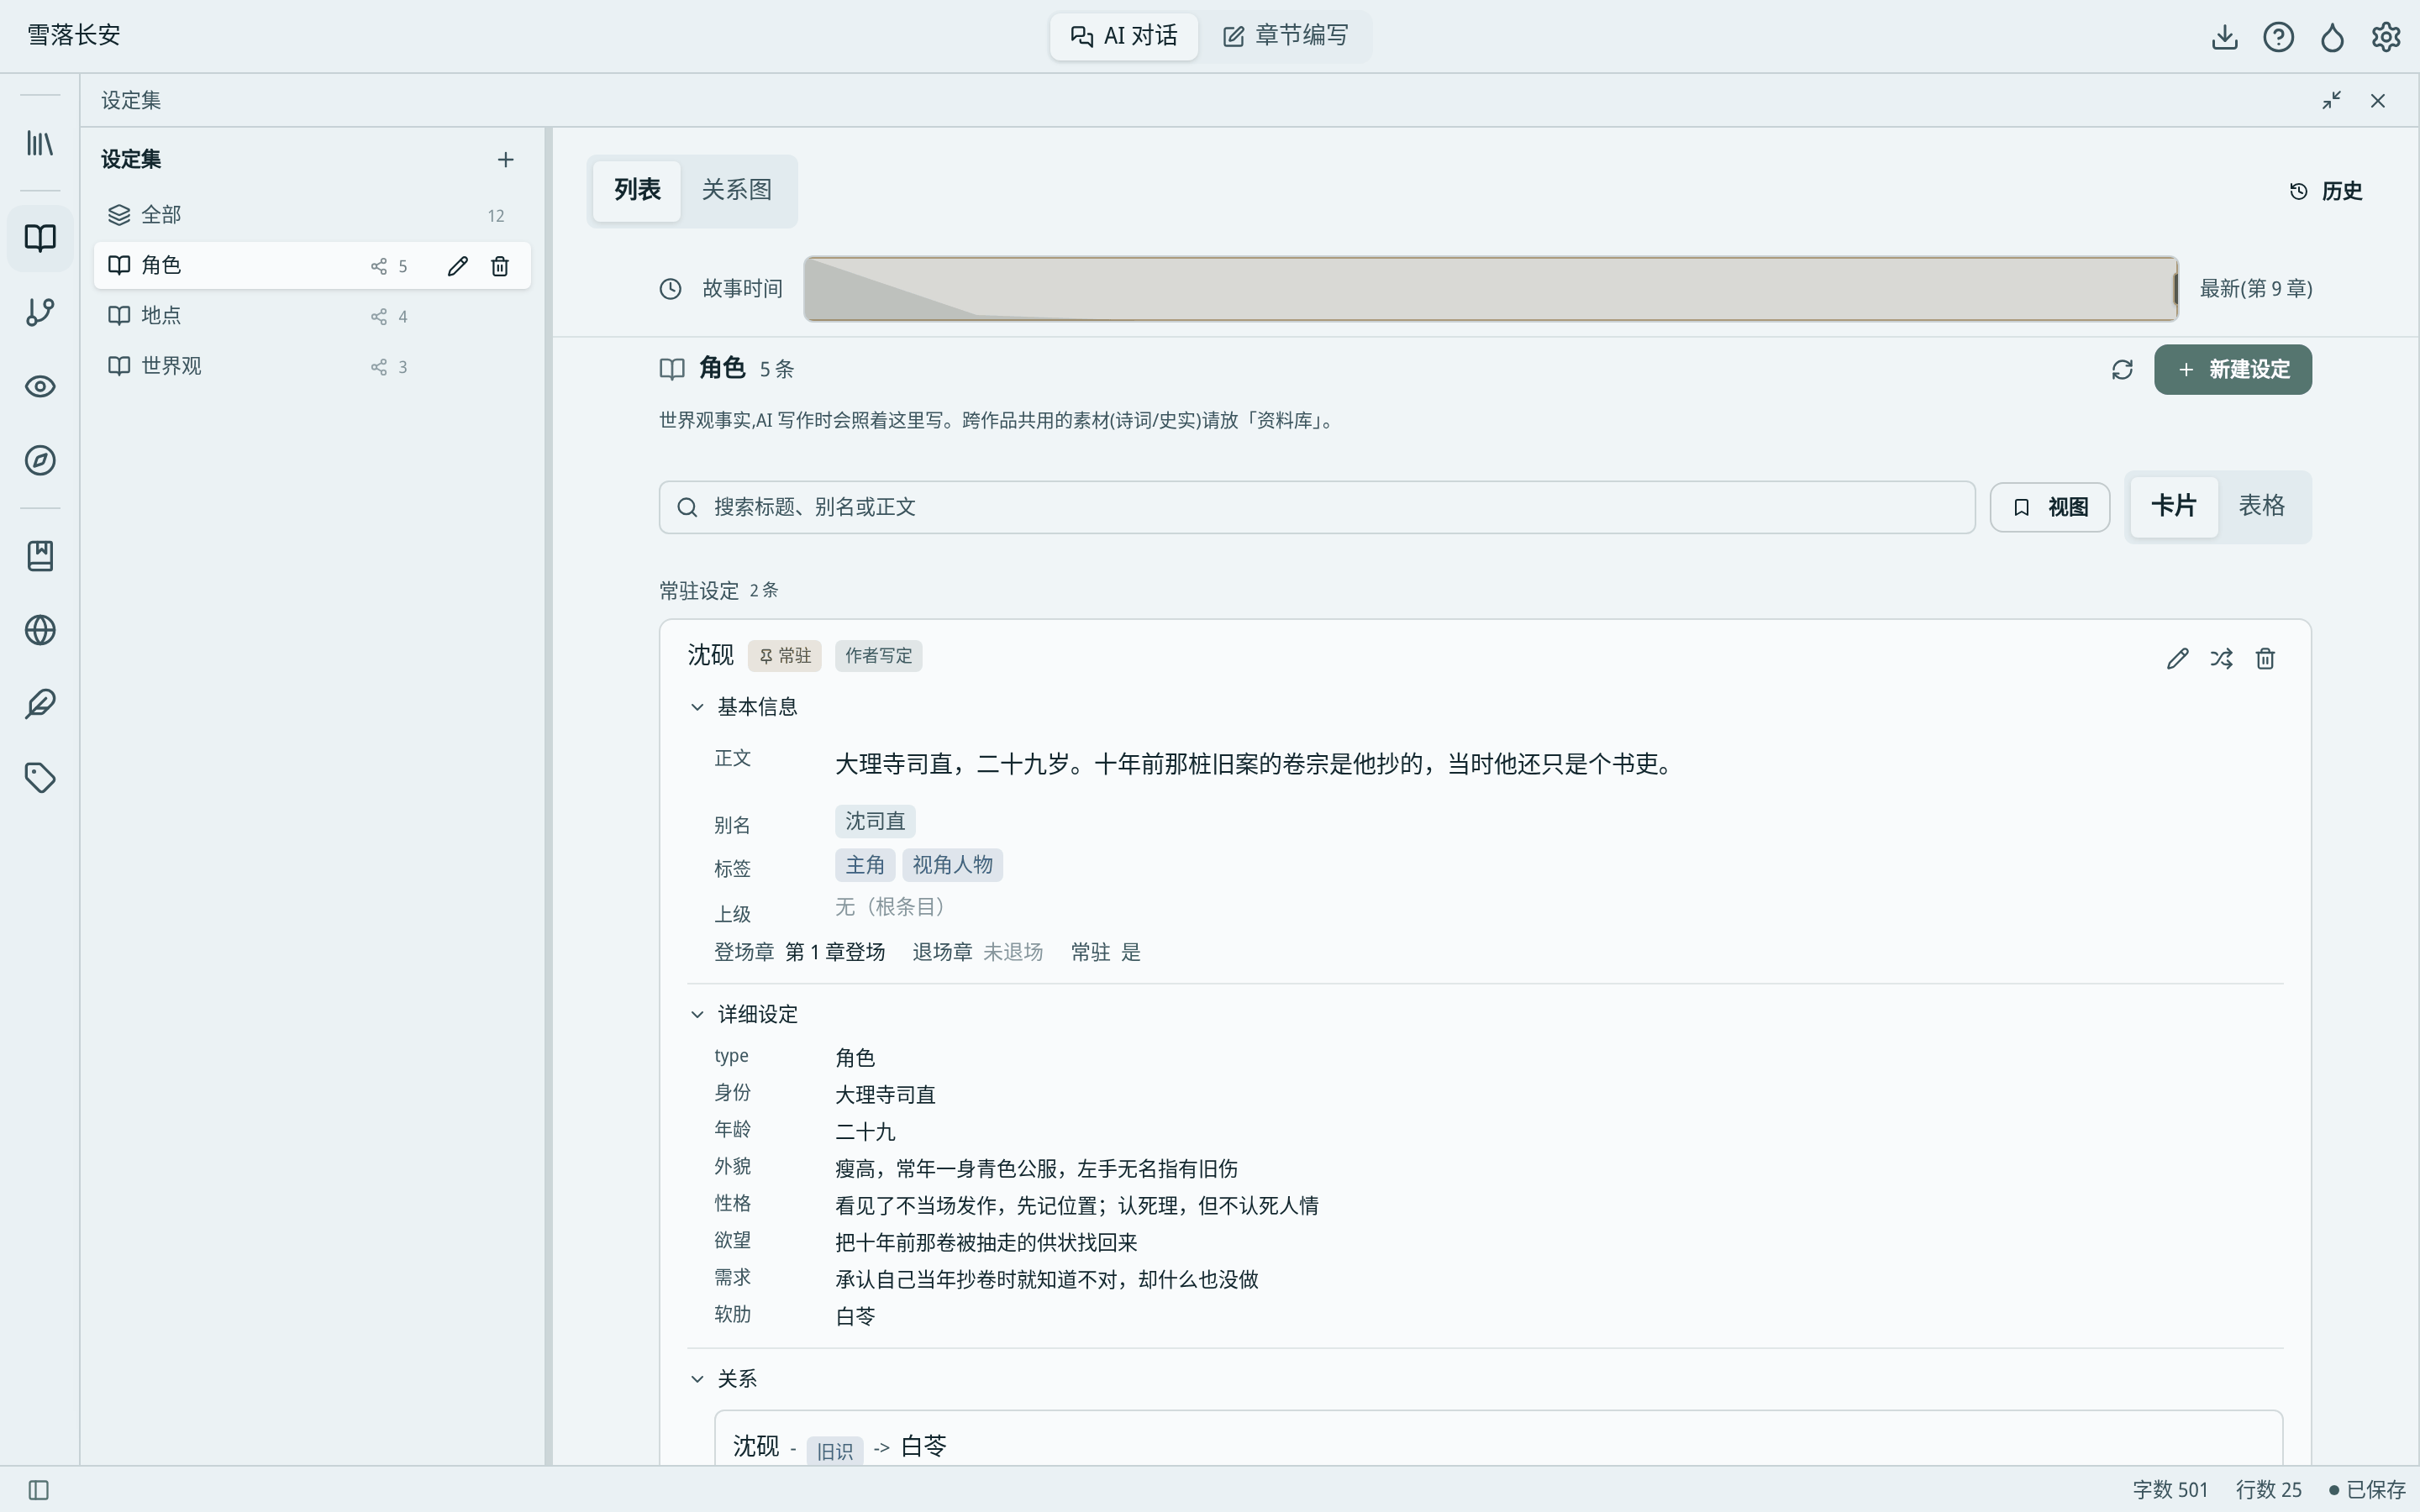The height and width of the screenshot is (1512, 2420).
Task: Open the settings gear icon
Action: (2386, 37)
